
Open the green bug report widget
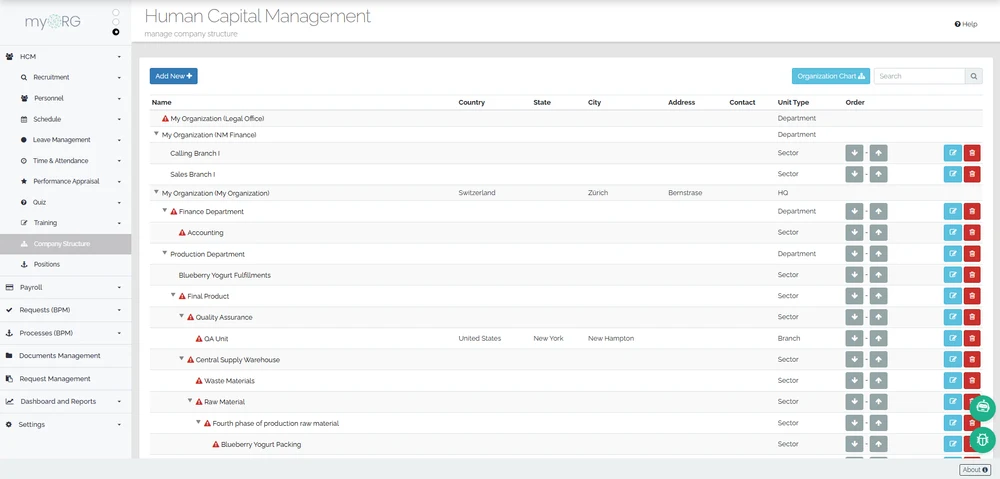tap(983, 440)
